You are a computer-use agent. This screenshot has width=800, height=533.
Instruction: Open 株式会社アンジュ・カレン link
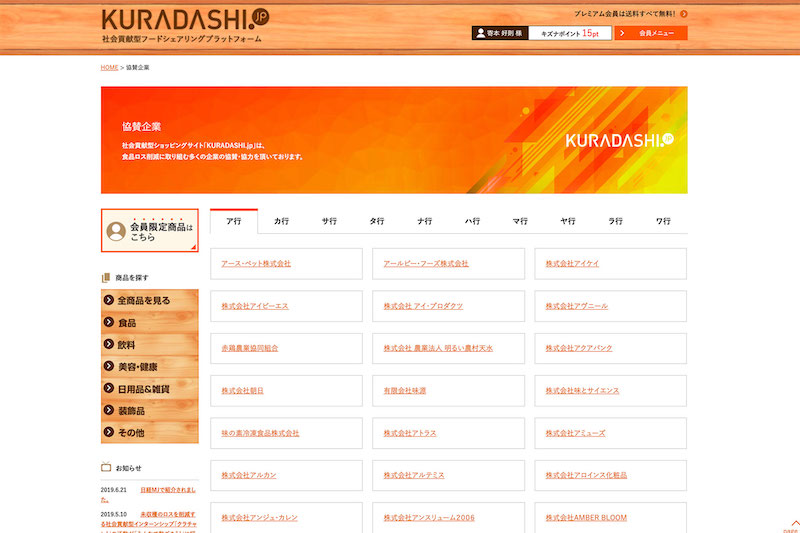[259, 518]
